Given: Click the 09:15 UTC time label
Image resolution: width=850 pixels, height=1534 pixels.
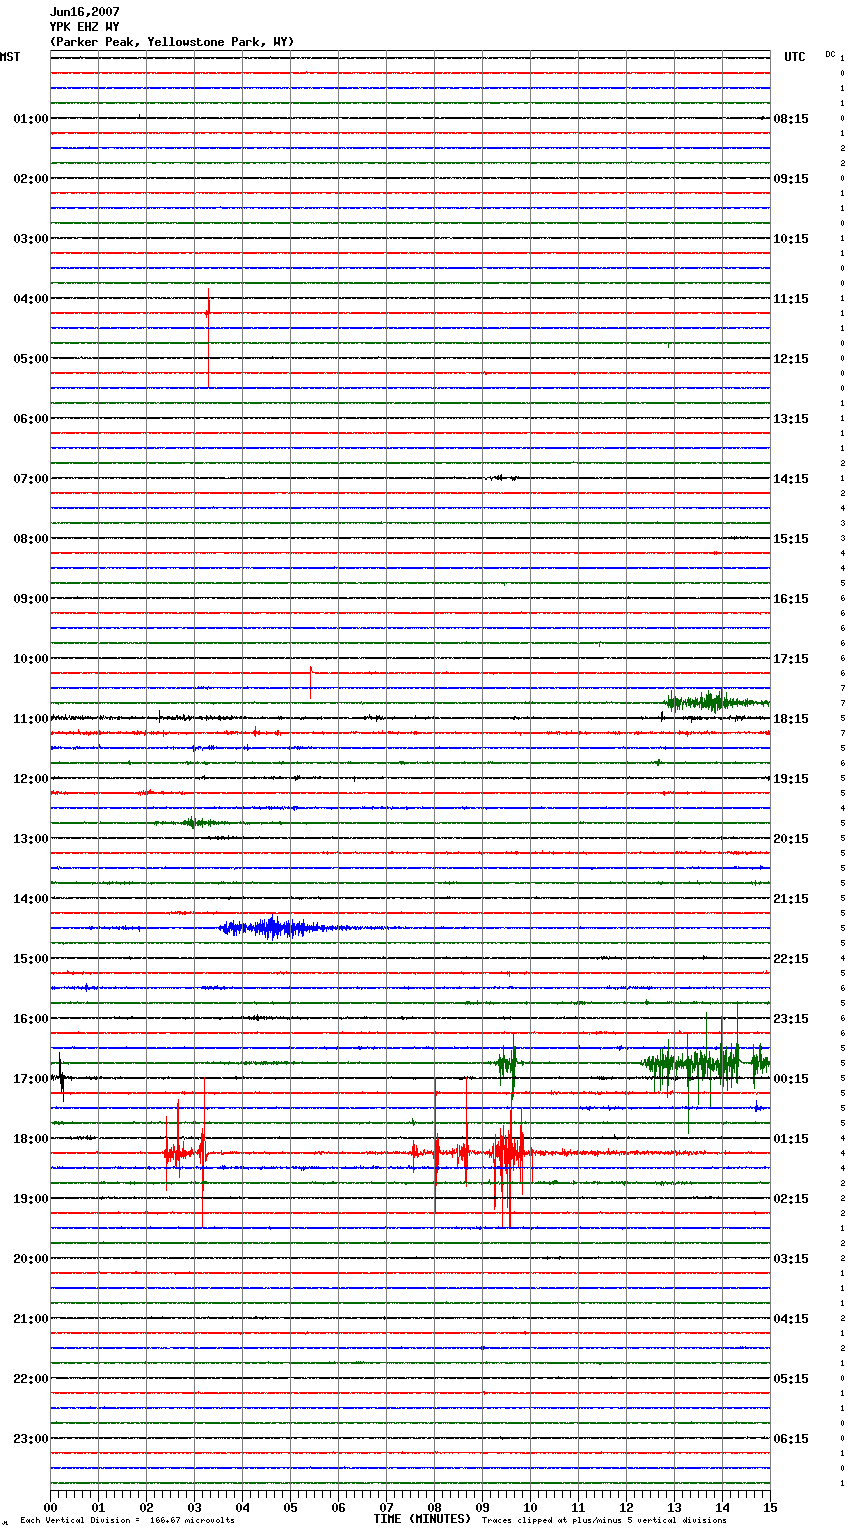Looking at the screenshot, I should coord(791,179).
